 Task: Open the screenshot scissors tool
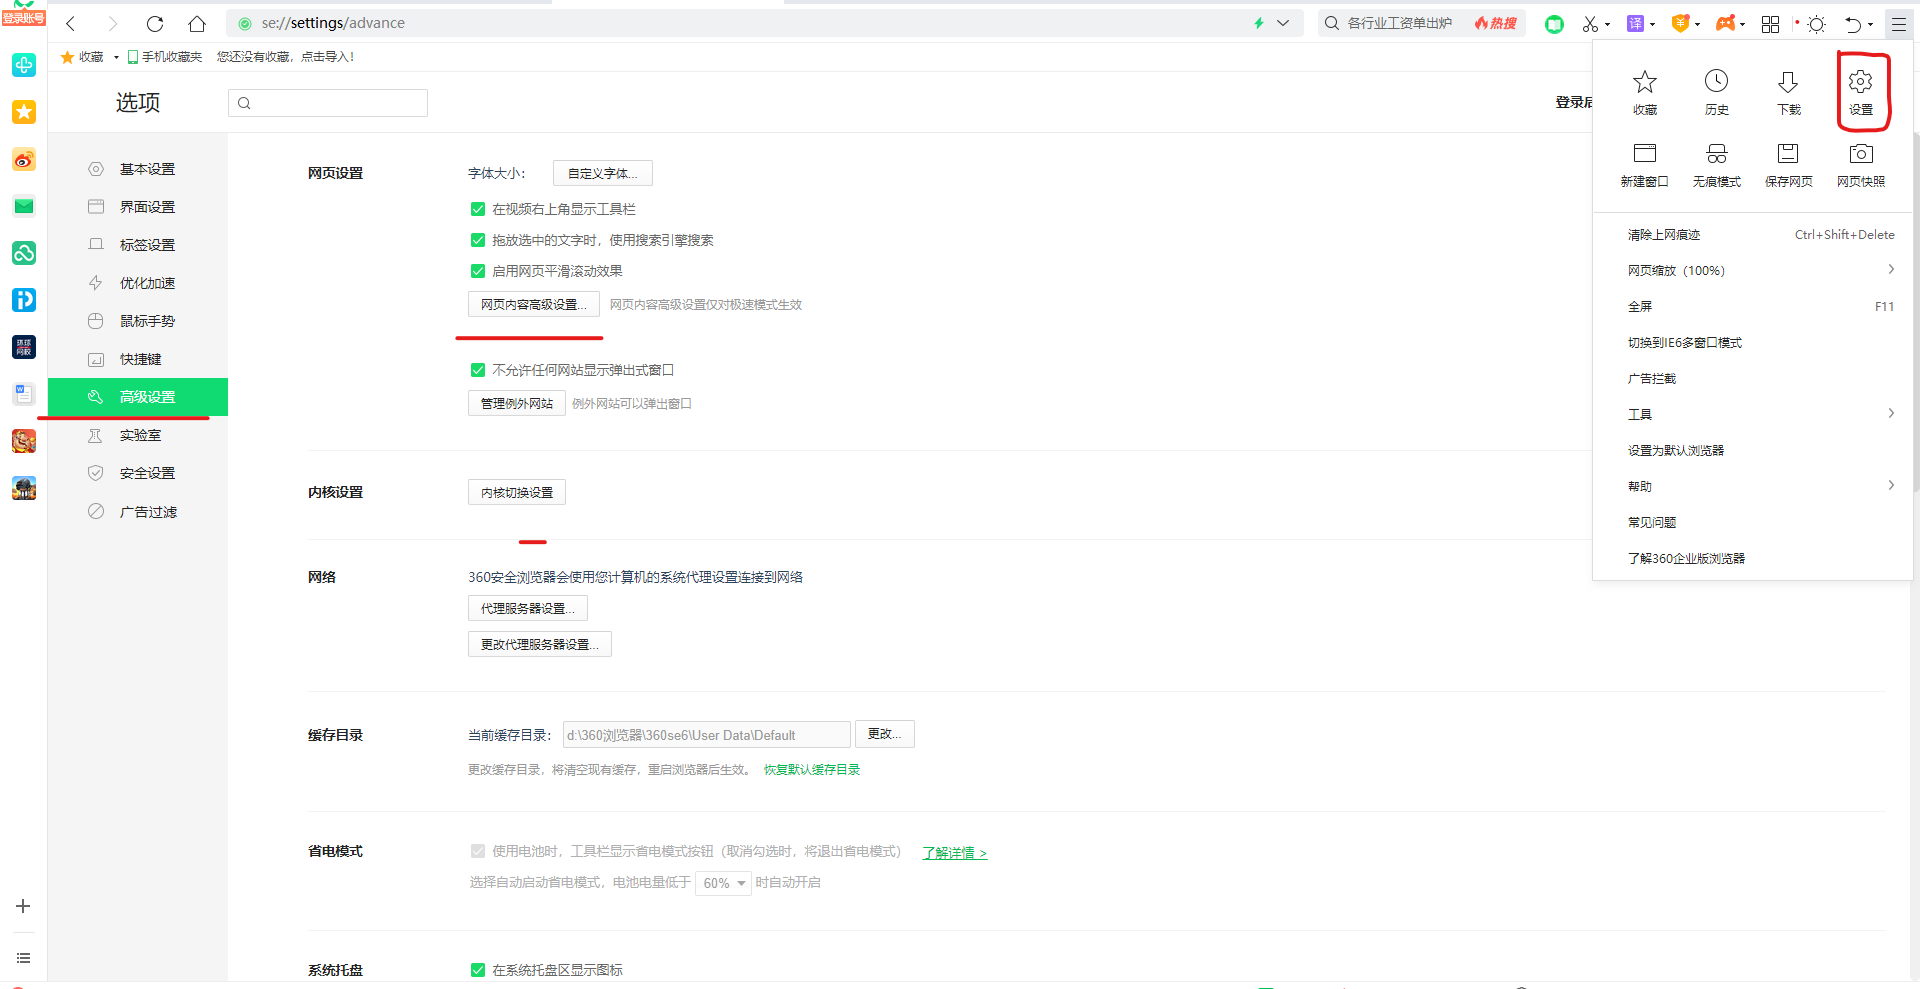(1592, 23)
